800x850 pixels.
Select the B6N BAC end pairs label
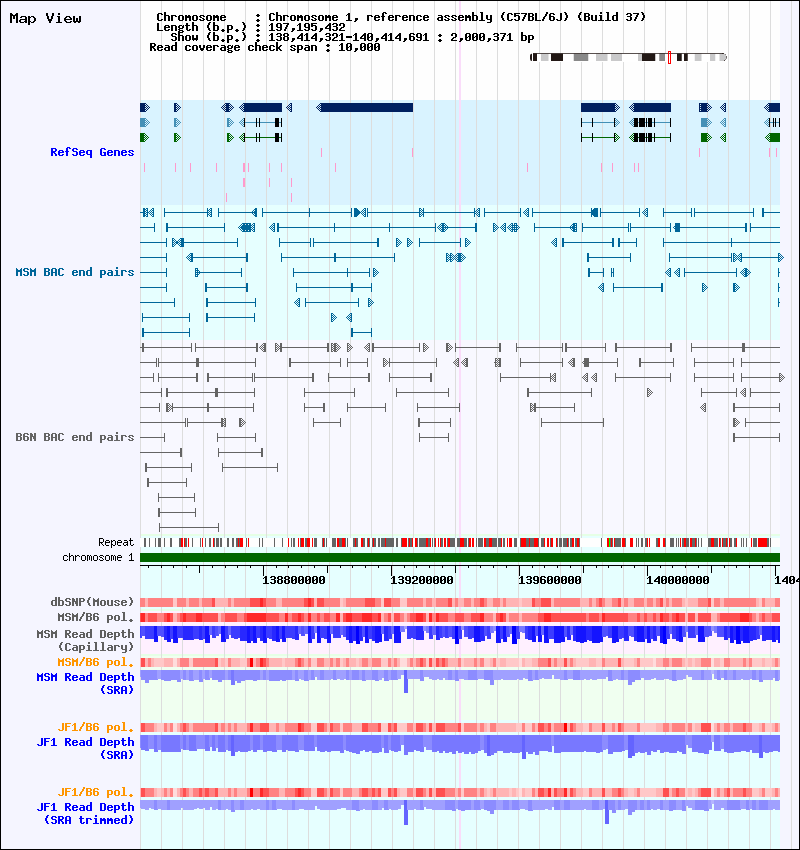click(75, 437)
